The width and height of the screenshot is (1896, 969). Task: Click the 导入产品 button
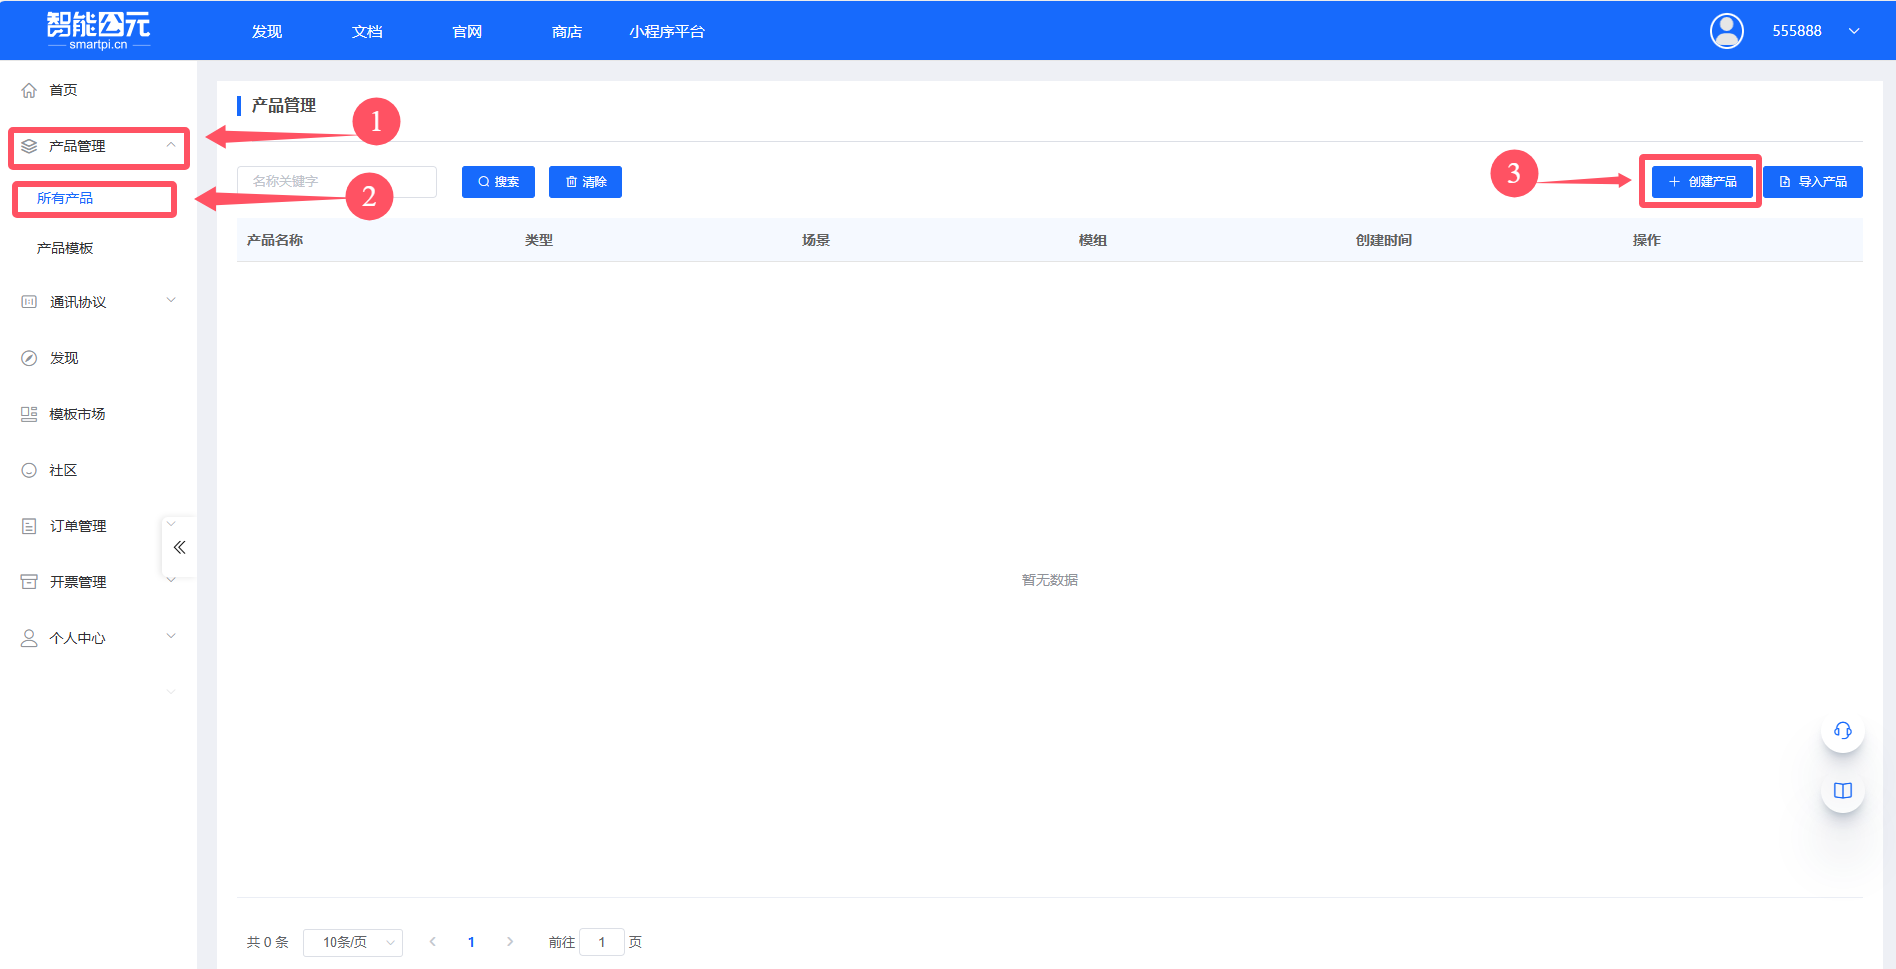[x=1813, y=182]
